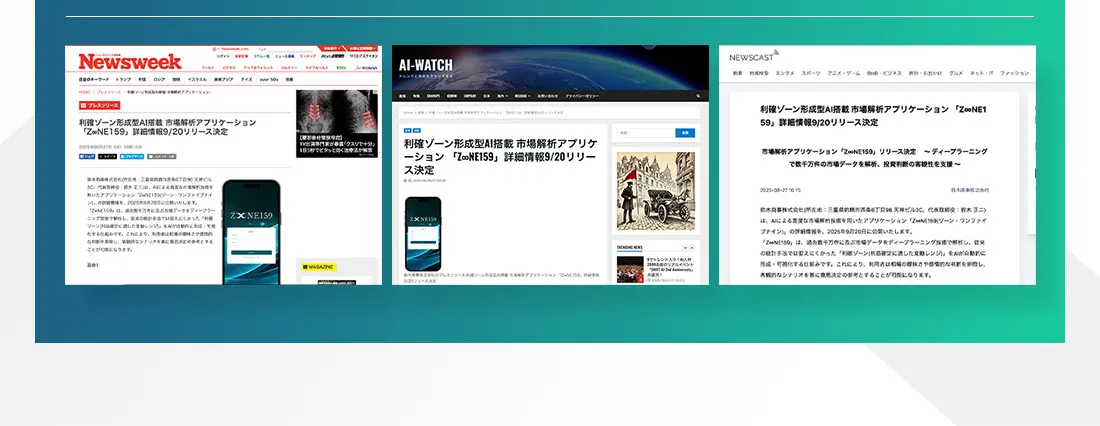Click the vintage car illustration in AI-WATCH sidebar
The height and width of the screenshot is (426, 1100).
click(655, 191)
